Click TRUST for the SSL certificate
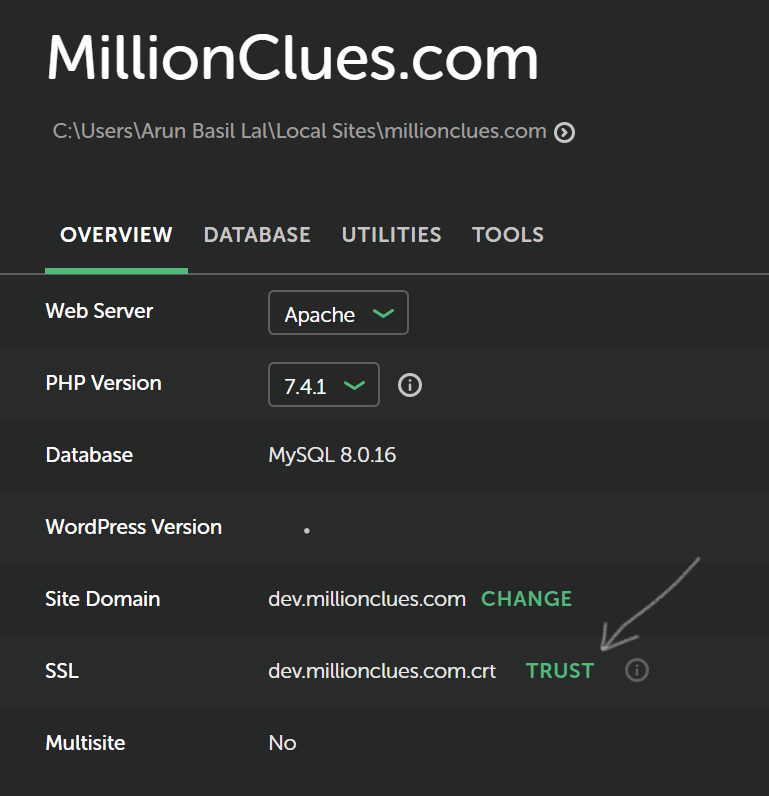Screen dimensions: 769x796 pyautogui.click(x=560, y=671)
